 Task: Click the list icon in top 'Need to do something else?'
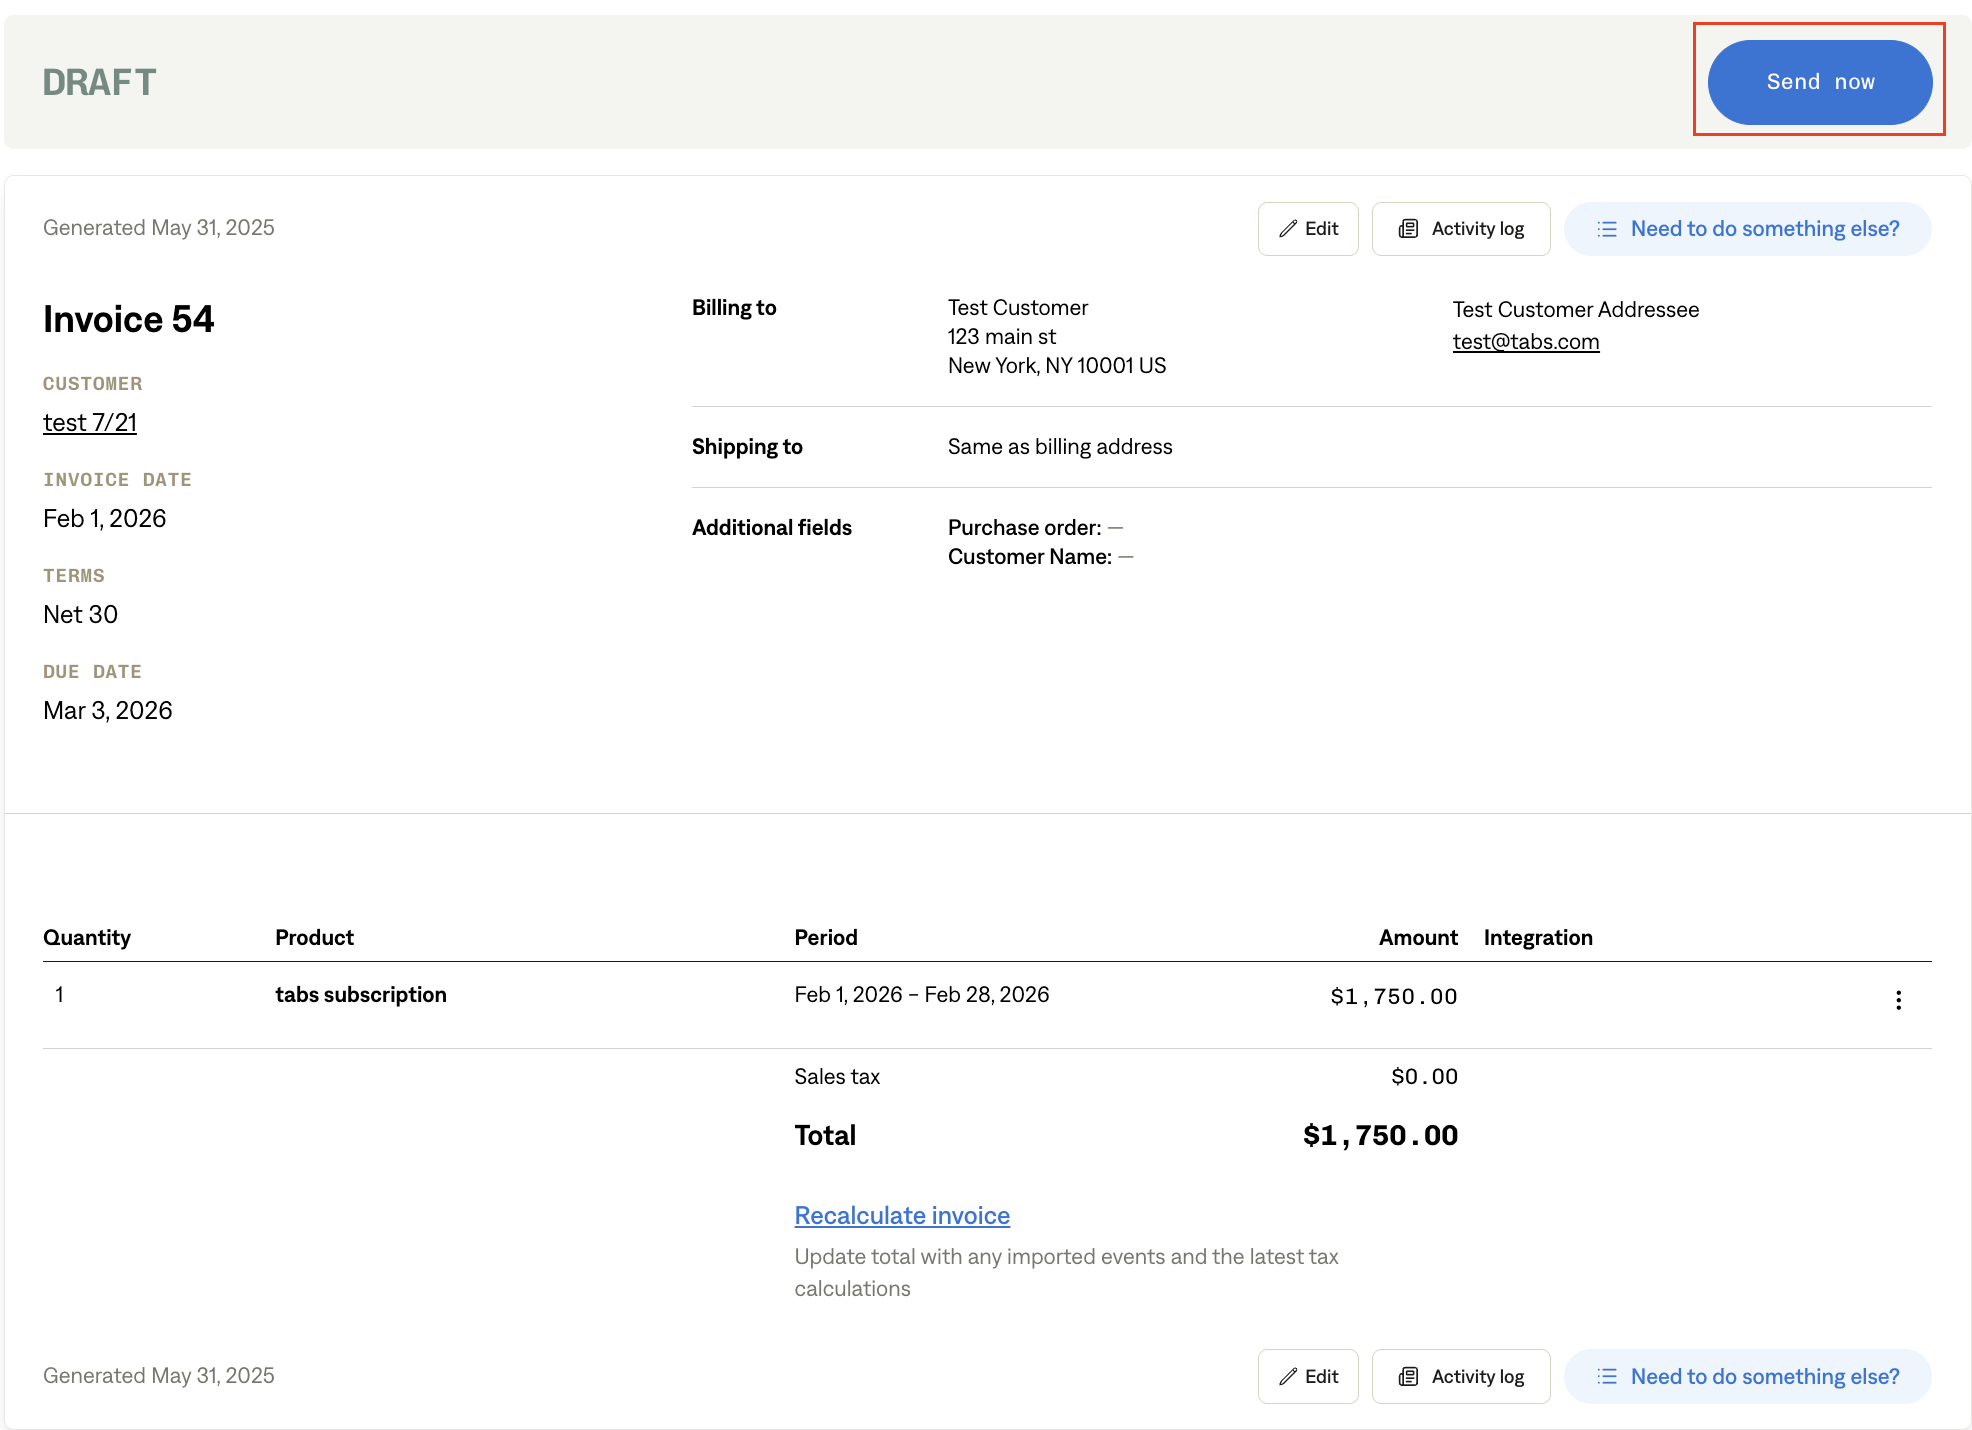point(1607,229)
